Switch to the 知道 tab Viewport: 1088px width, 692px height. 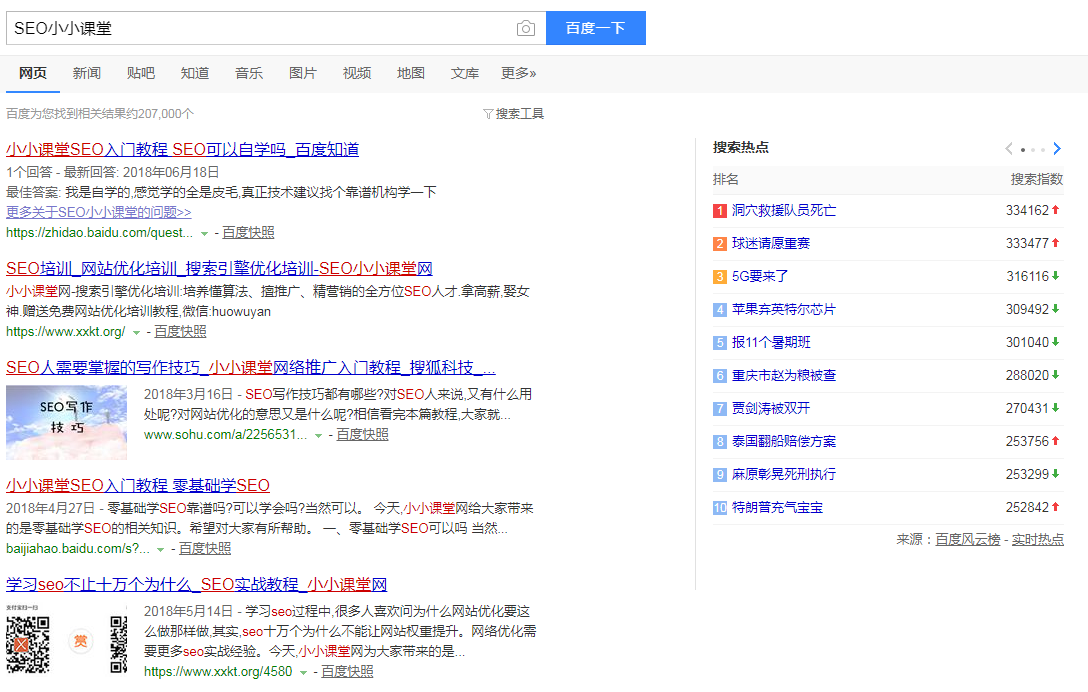click(195, 73)
